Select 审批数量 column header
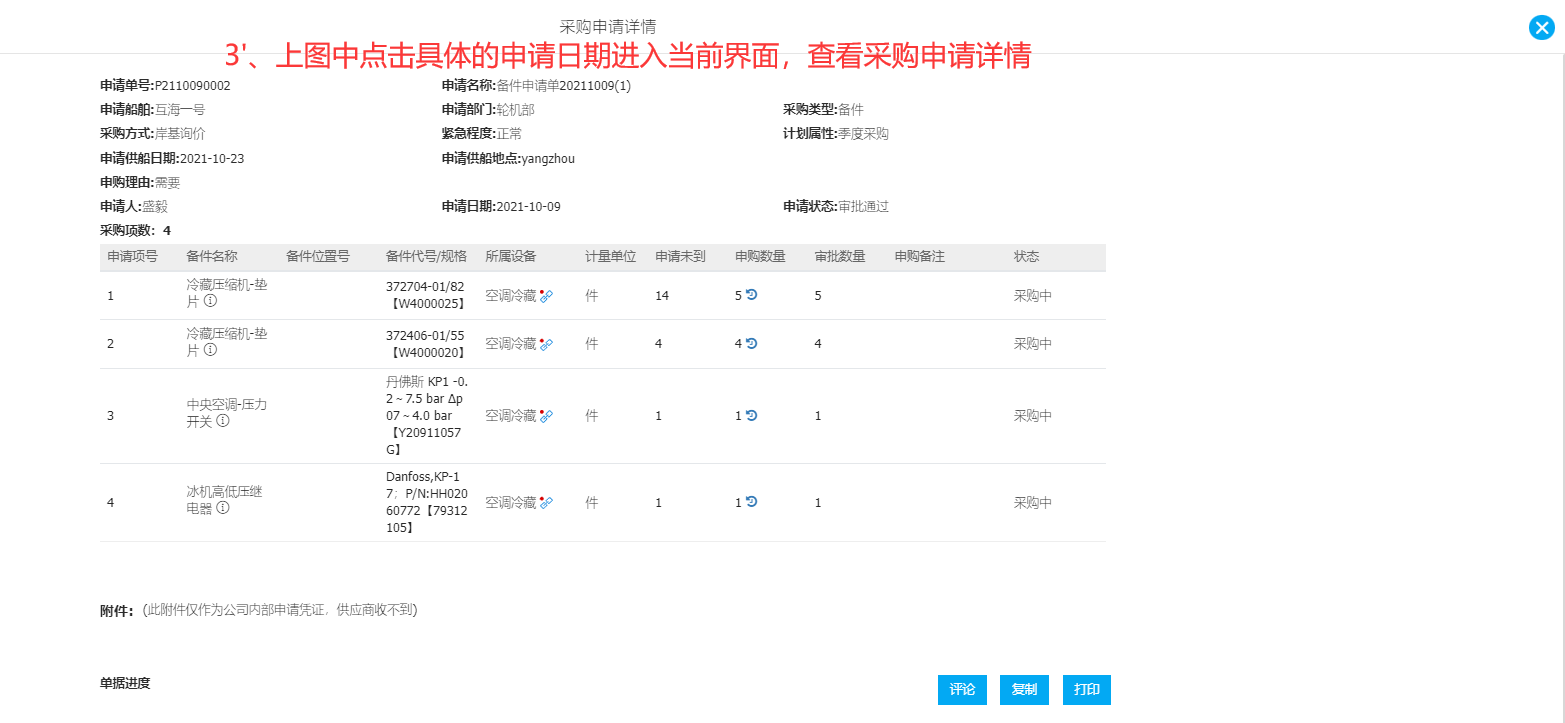 point(840,257)
